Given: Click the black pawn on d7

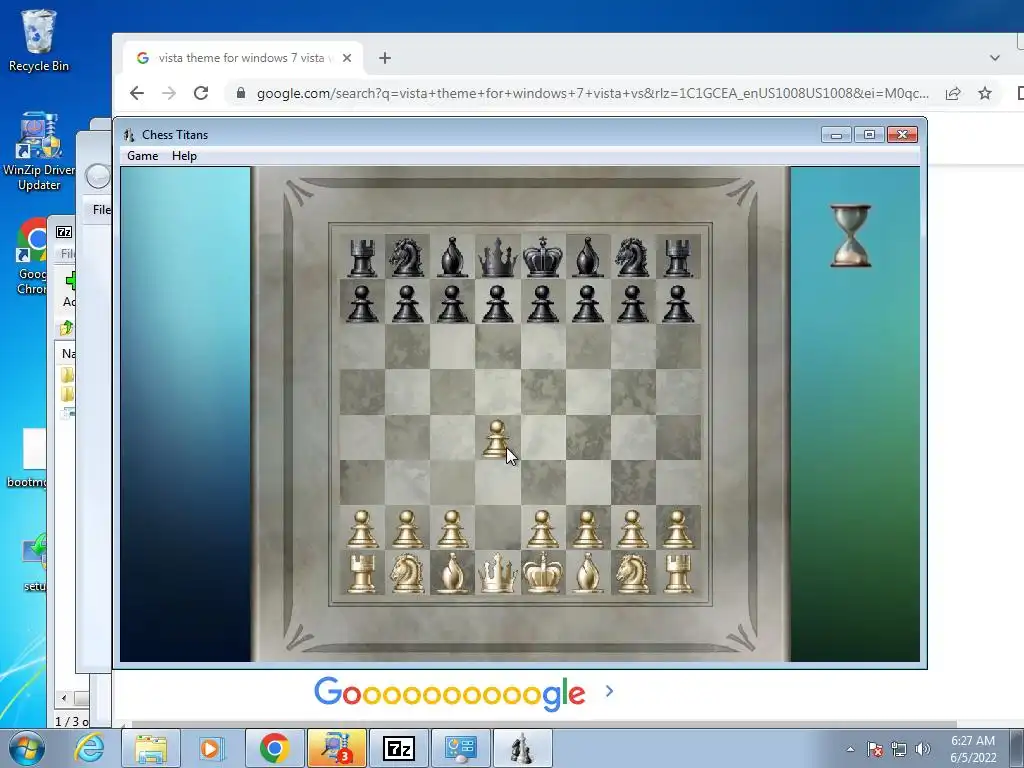Looking at the screenshot, I should (497, 304).
